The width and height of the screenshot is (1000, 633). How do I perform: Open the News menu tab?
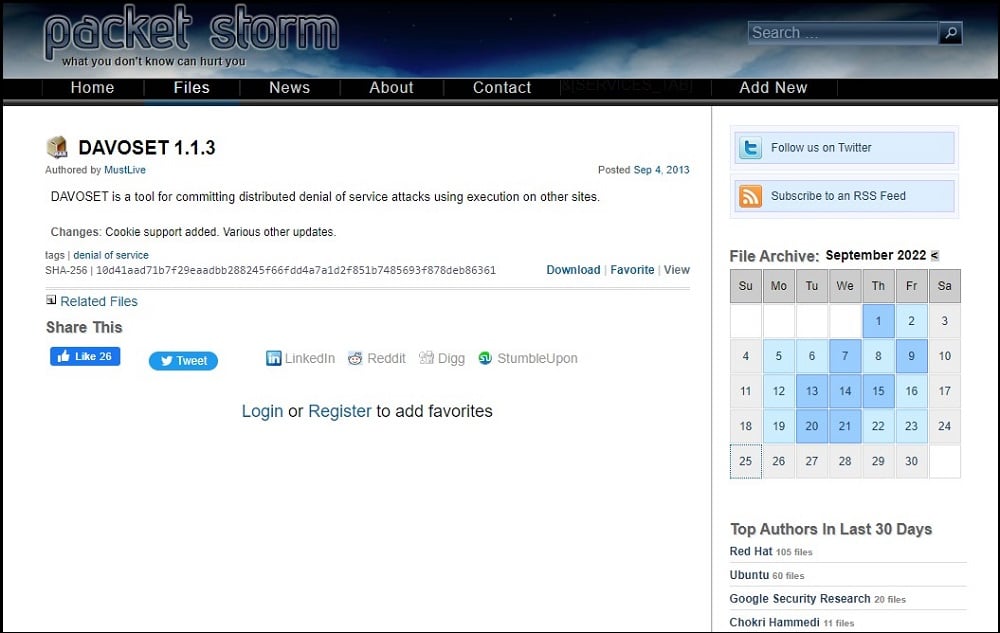pos(289,88)
